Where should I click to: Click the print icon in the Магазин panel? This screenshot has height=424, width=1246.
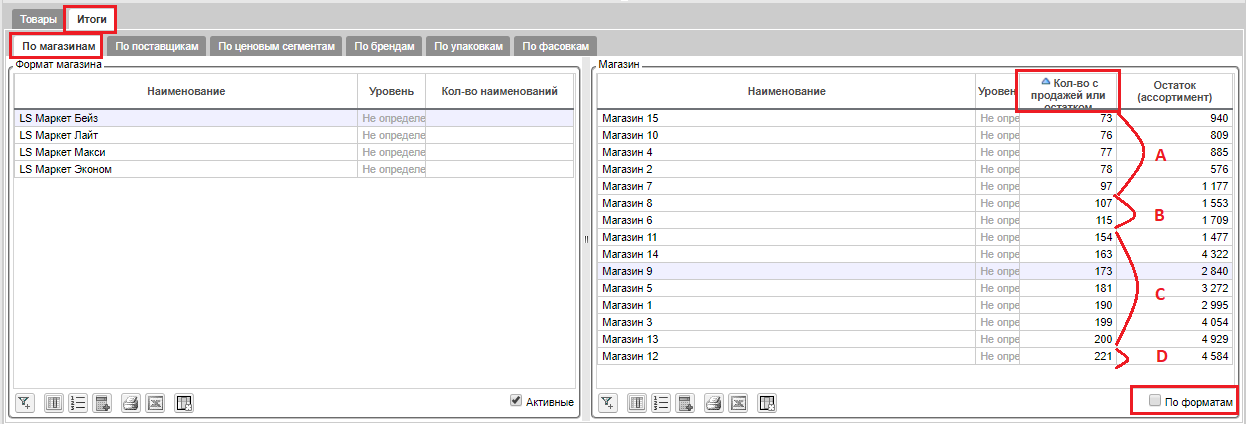[713, 403]
